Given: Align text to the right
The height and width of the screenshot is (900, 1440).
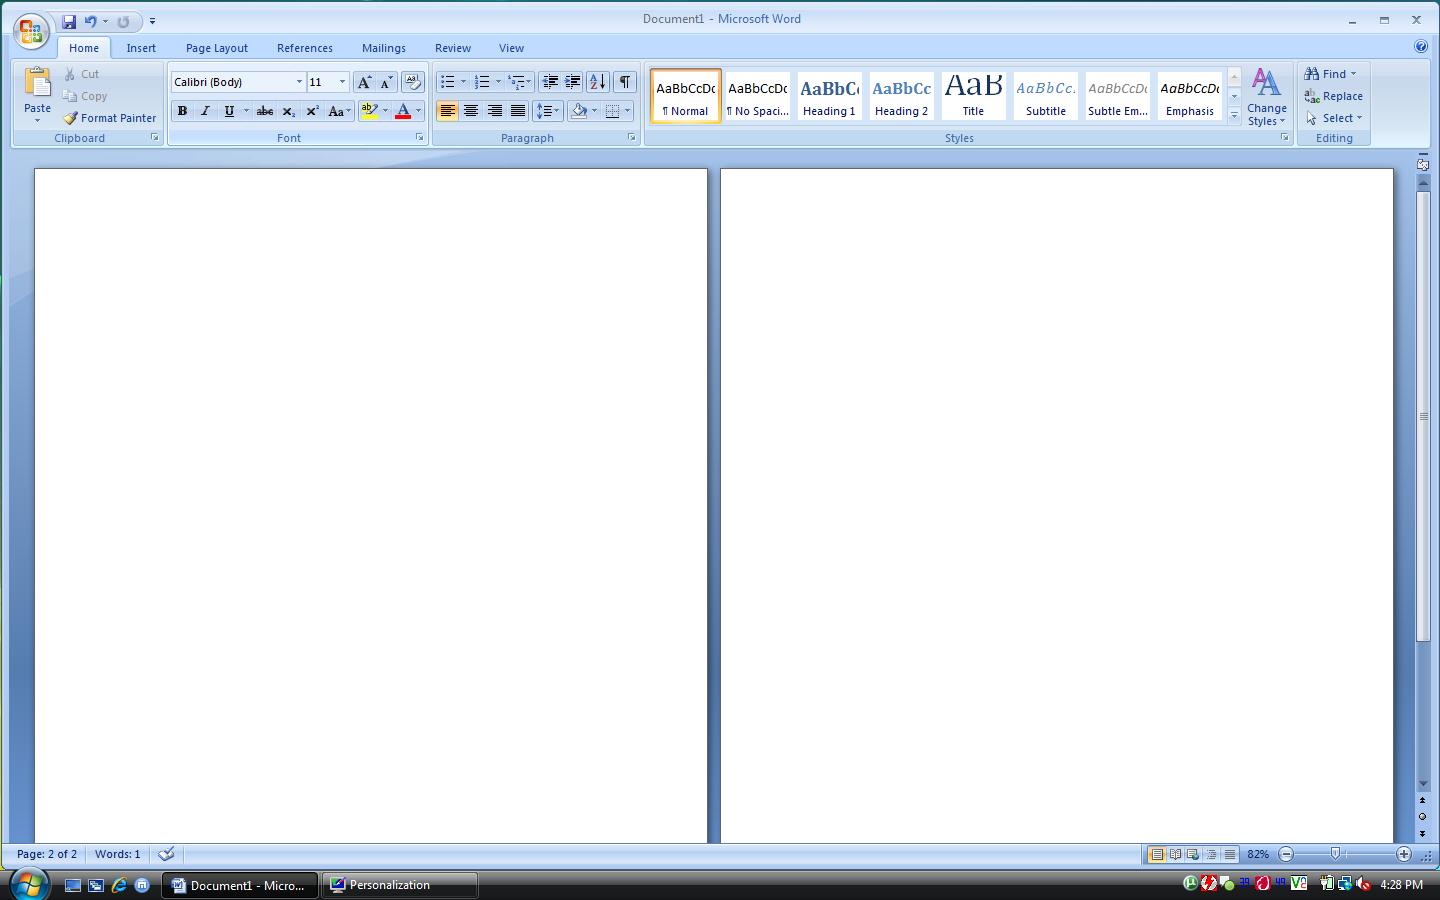Looking at the screenshot, I should (494, 111).
